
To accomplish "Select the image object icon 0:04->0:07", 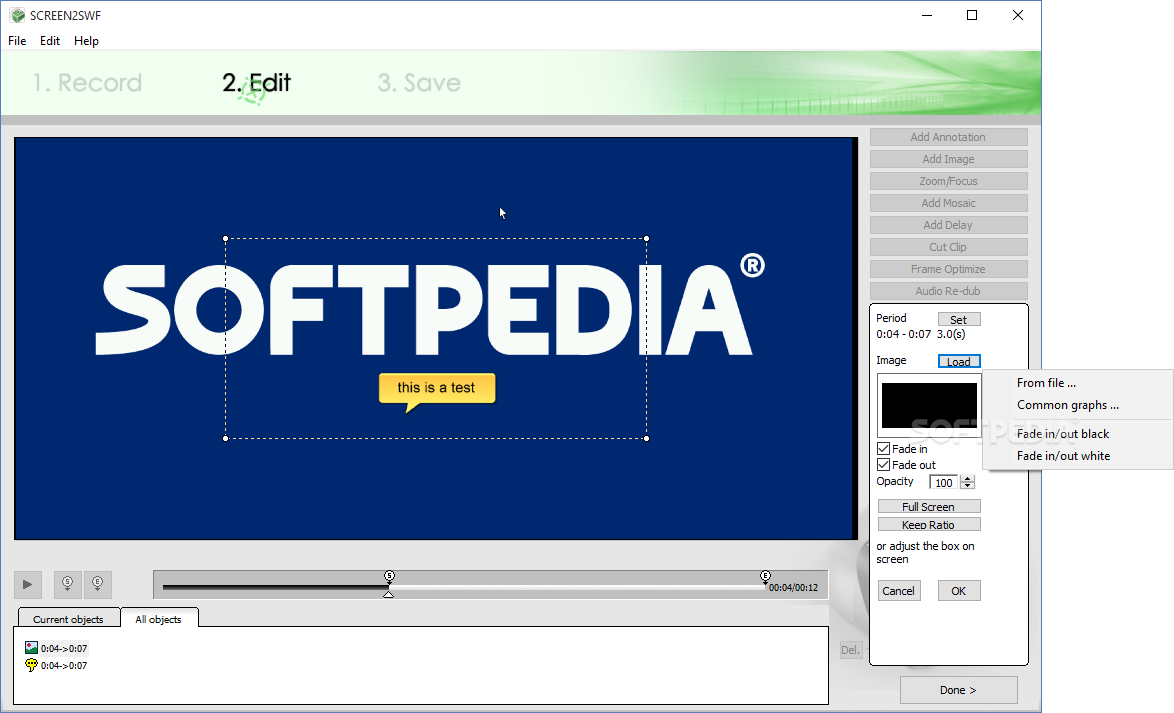I will [31, 648].
